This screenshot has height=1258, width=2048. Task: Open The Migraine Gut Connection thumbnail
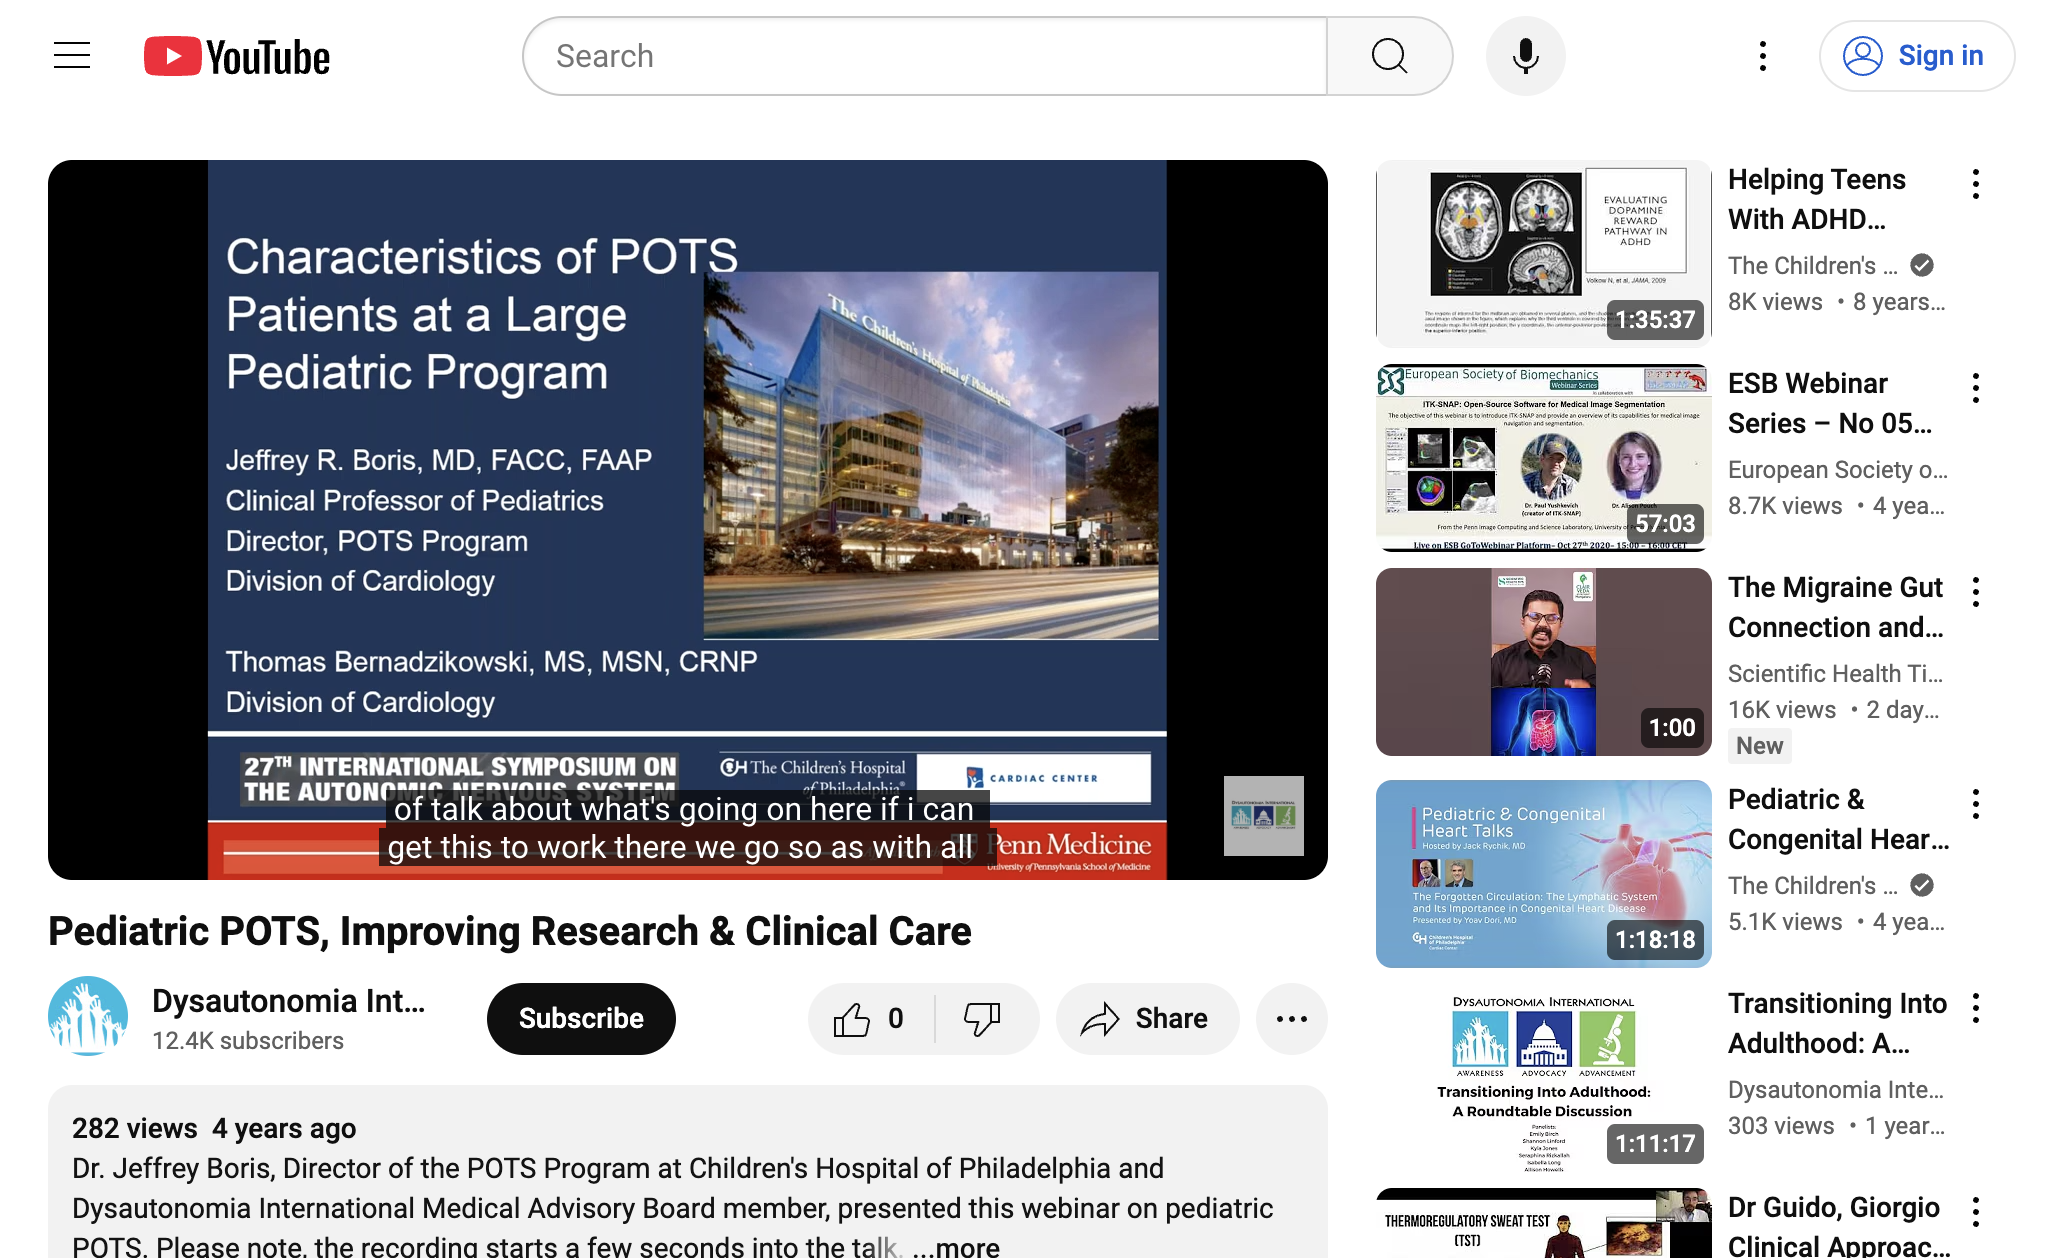[1543, 662]
